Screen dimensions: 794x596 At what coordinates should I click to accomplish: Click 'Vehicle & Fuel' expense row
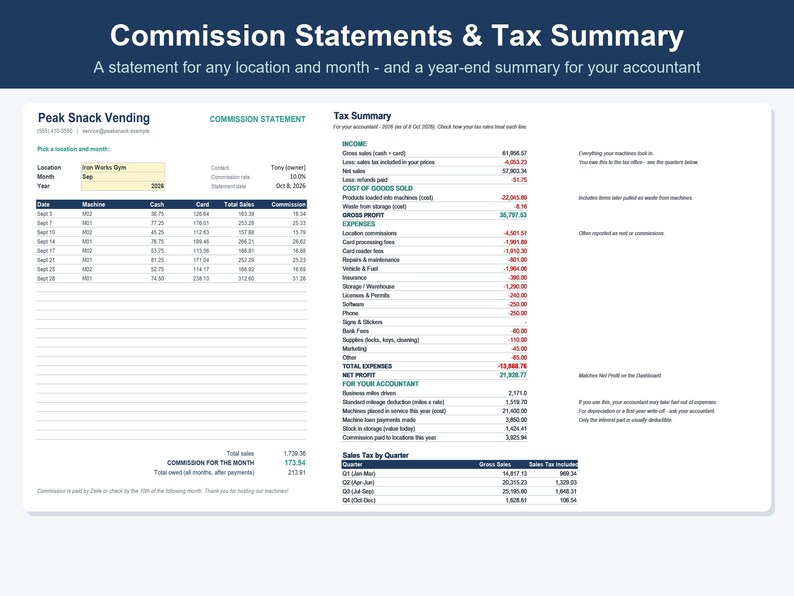[434, 269]
